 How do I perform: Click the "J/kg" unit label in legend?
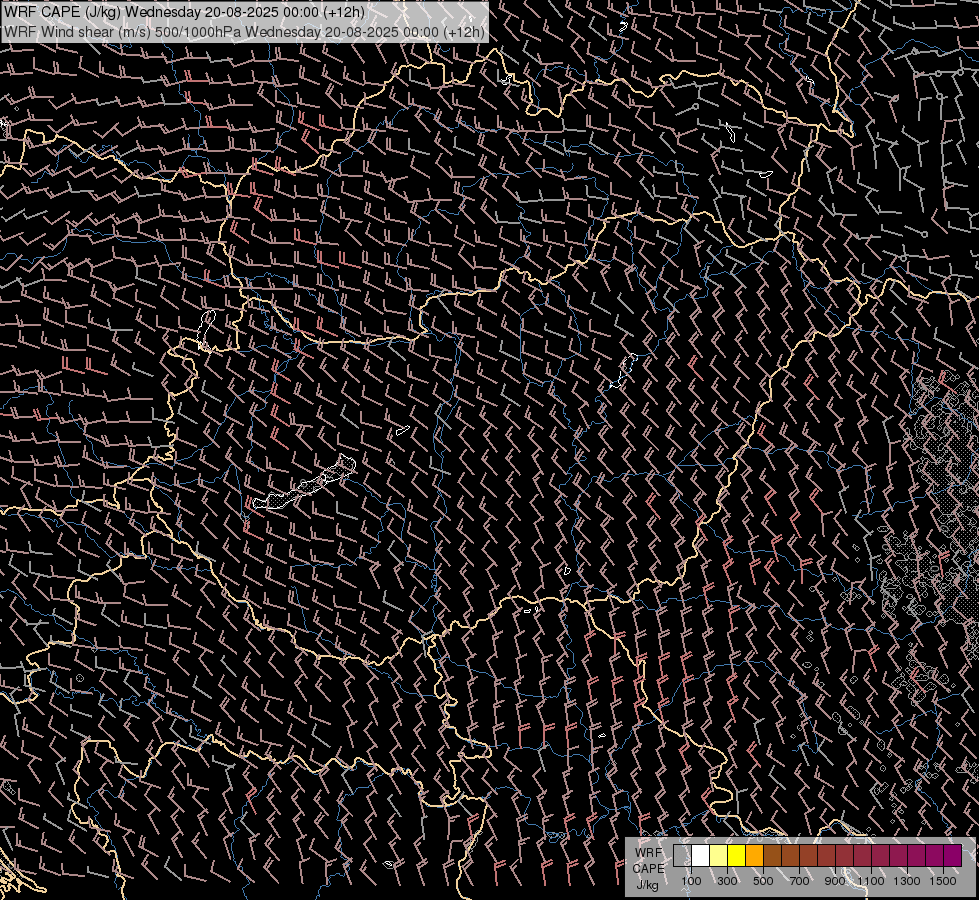[x=647, y=886]
